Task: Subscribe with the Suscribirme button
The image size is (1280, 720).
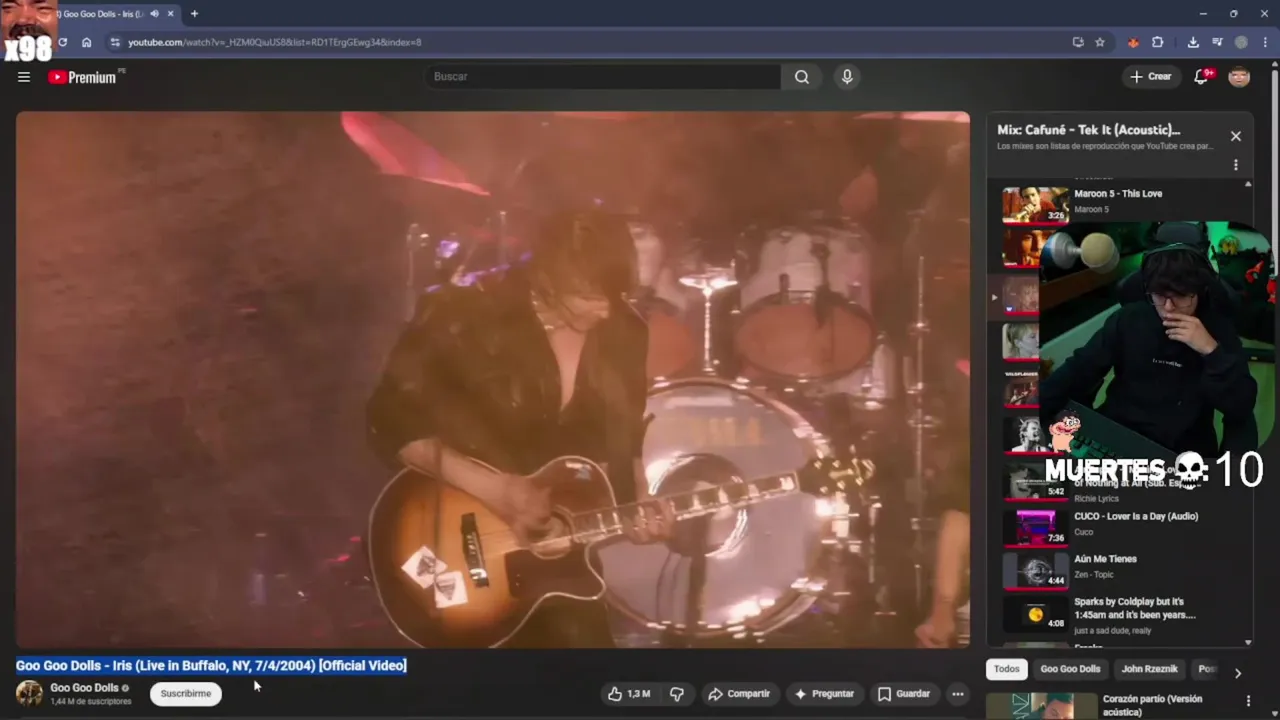Action: (x=186, y=694)
